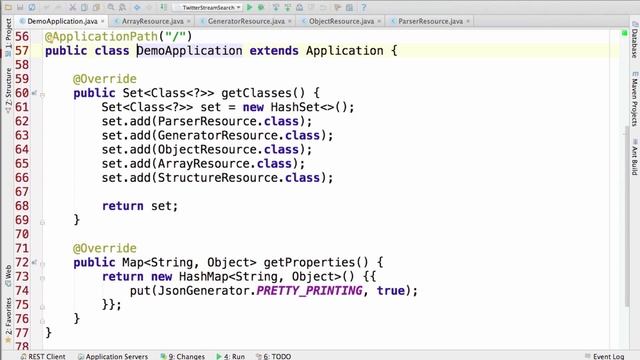Click fold end marker at line 76
Screen dimensions: 640x360
(x=42, y=321)
